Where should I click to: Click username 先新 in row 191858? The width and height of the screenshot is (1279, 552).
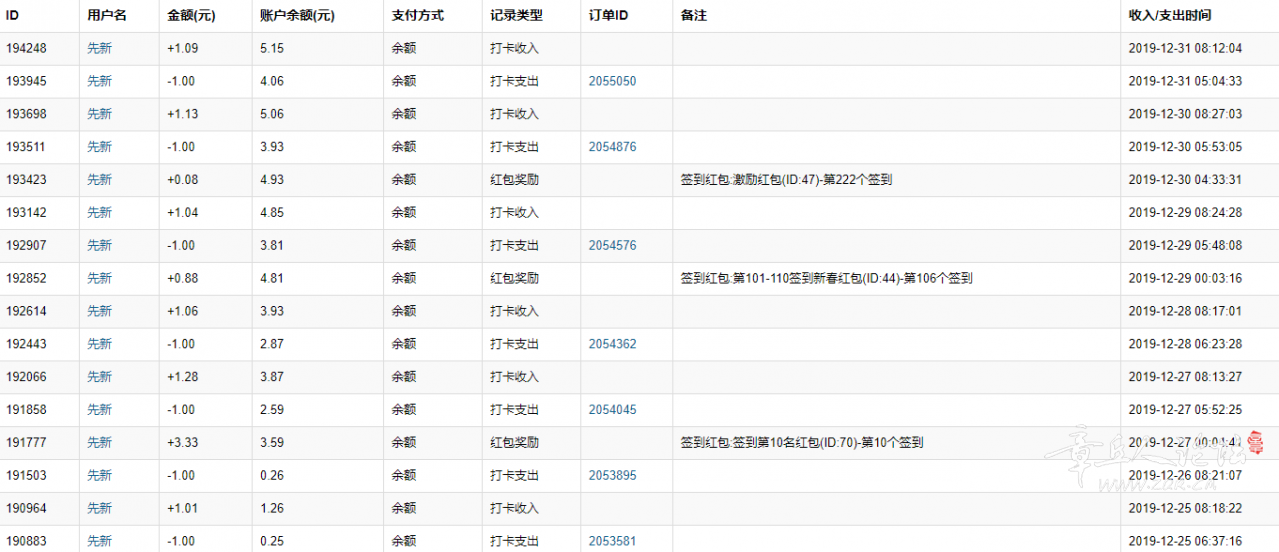[x=100, y=410]
